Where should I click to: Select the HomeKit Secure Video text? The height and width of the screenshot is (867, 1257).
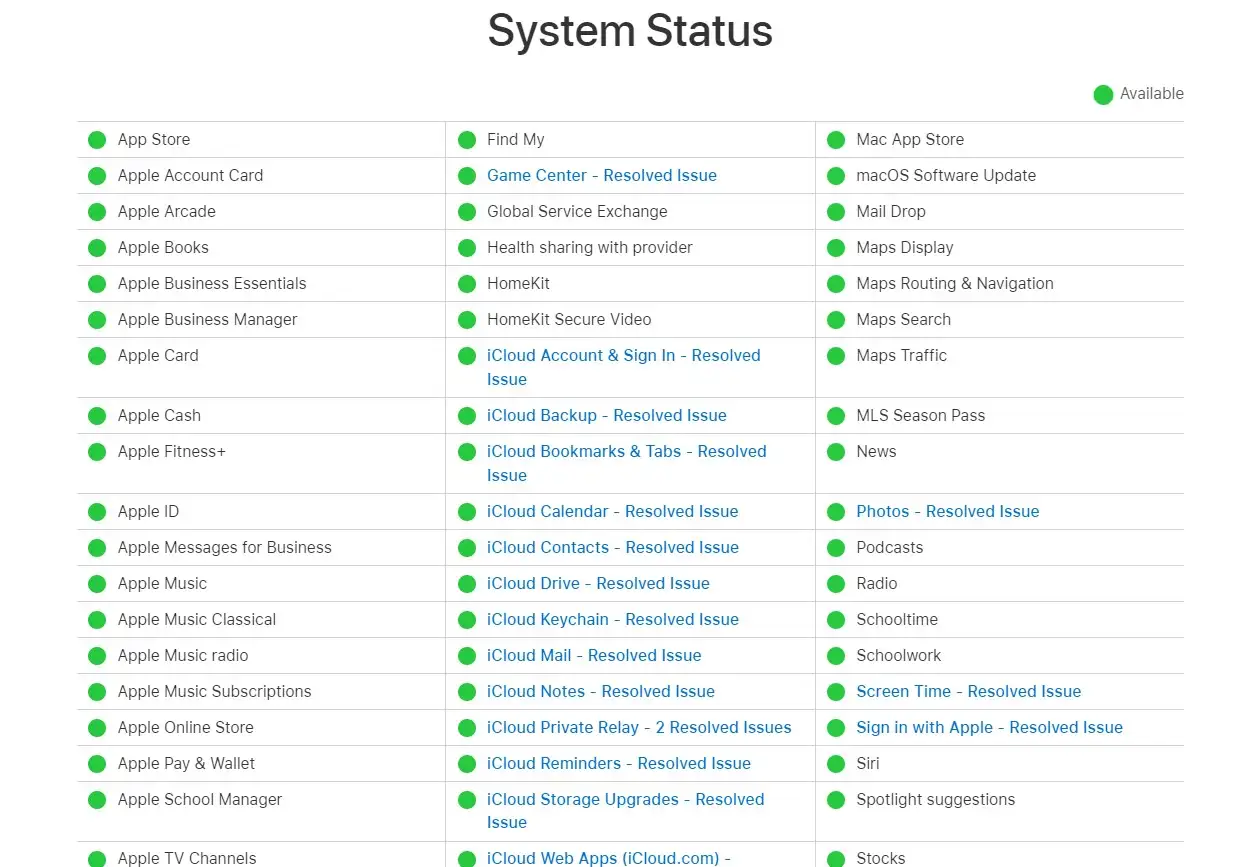(x=569, y=319)
